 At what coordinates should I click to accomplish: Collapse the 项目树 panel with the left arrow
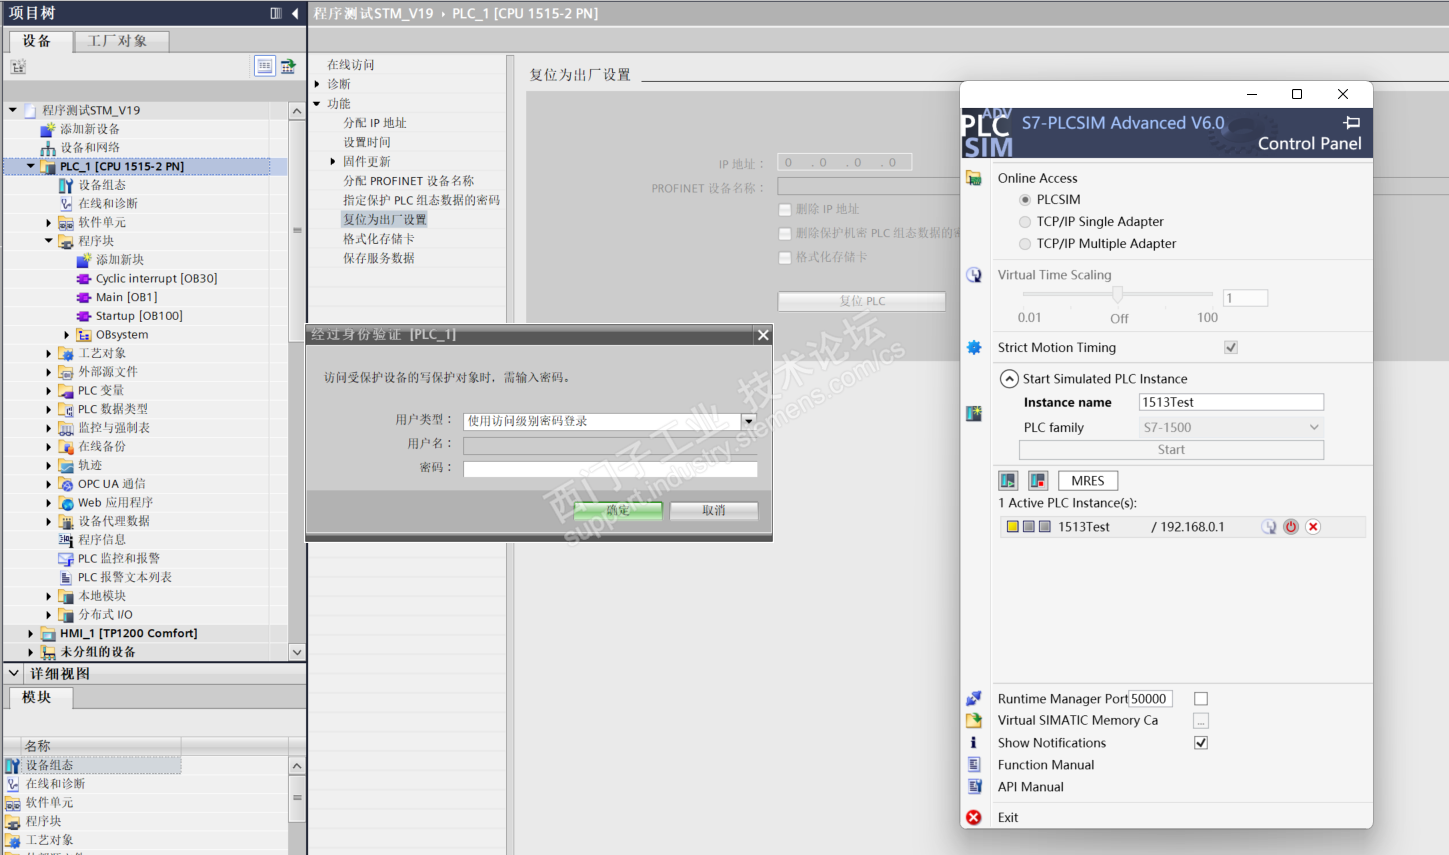tap(295, 13)
